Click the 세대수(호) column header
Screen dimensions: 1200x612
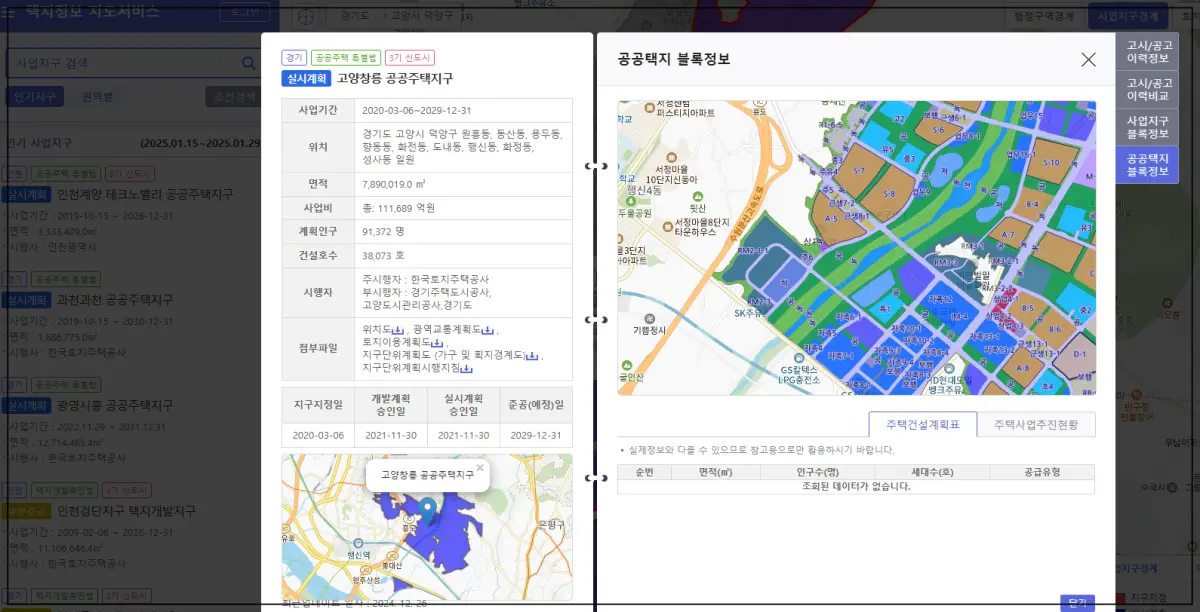click(x=932, y=472)
